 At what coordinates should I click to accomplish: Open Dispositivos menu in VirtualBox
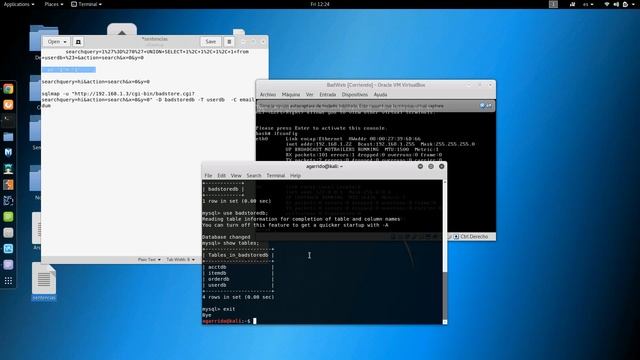pos(354,94)
